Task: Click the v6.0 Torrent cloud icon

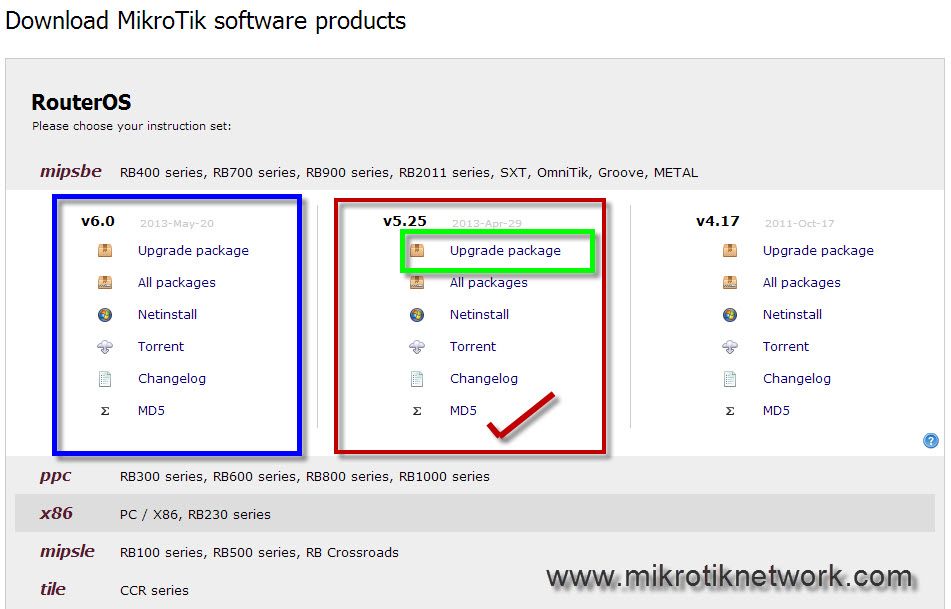Action: point(105,347)
